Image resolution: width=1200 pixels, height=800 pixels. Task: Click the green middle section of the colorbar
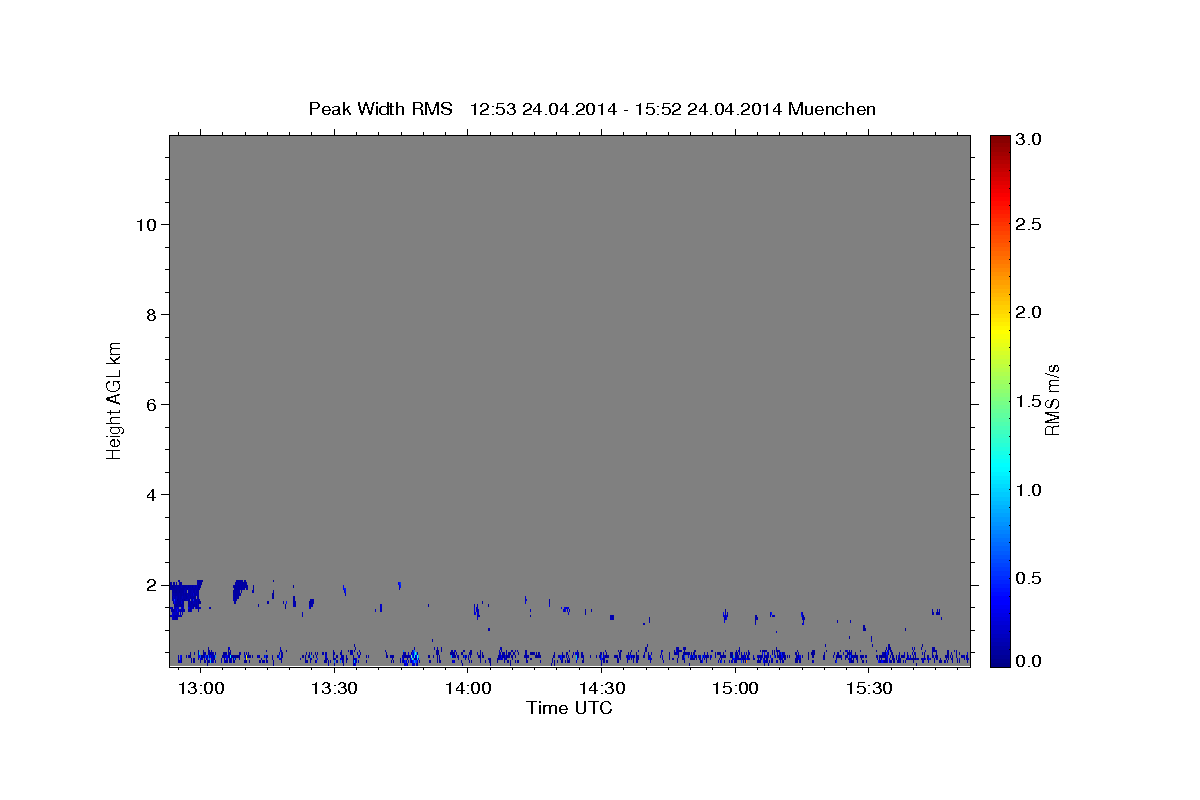pyautogui.click(x=999, y=400)
